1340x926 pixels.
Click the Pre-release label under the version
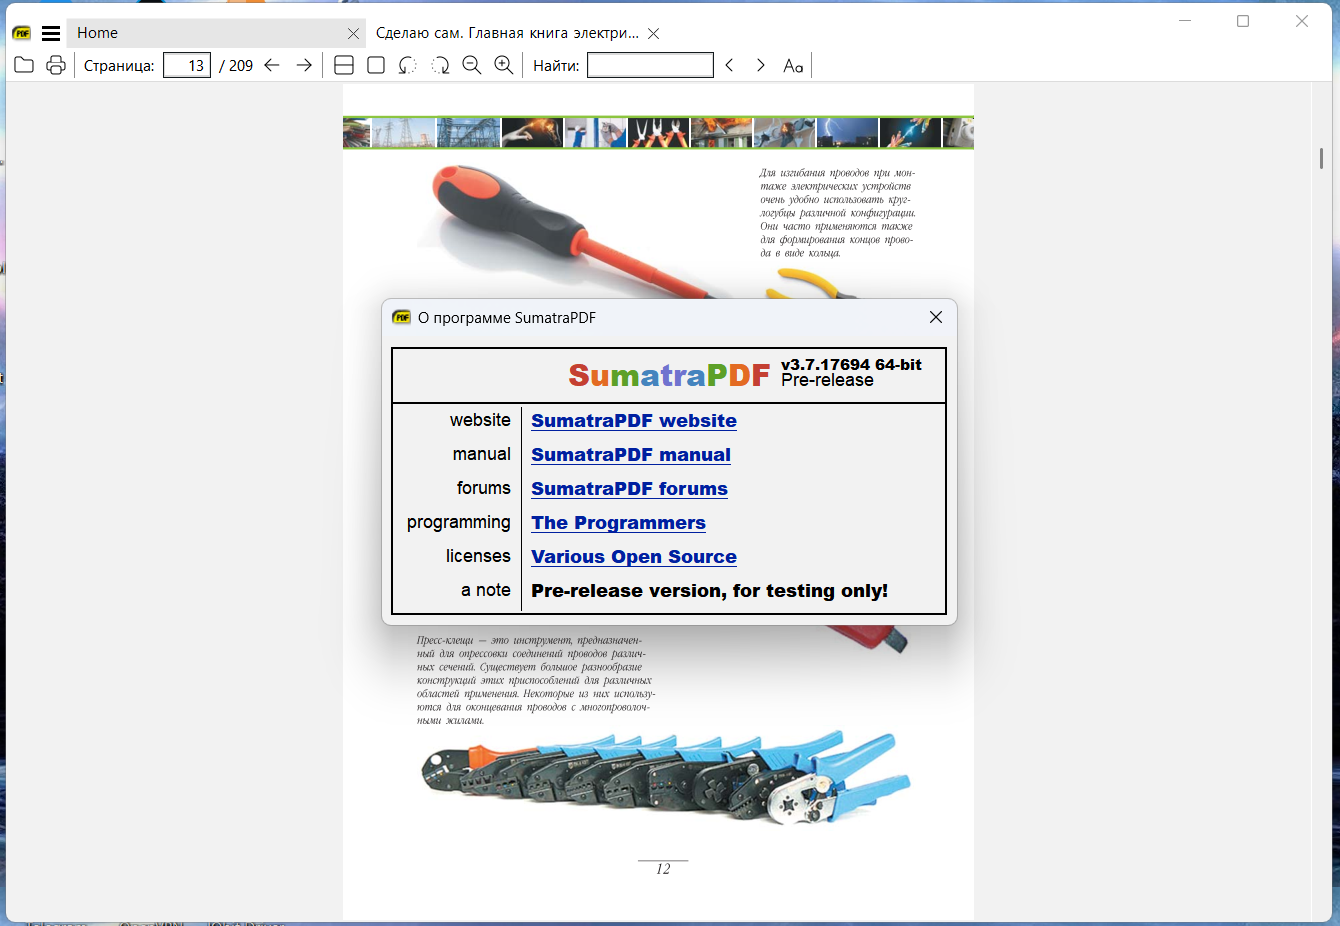(827, 381)
